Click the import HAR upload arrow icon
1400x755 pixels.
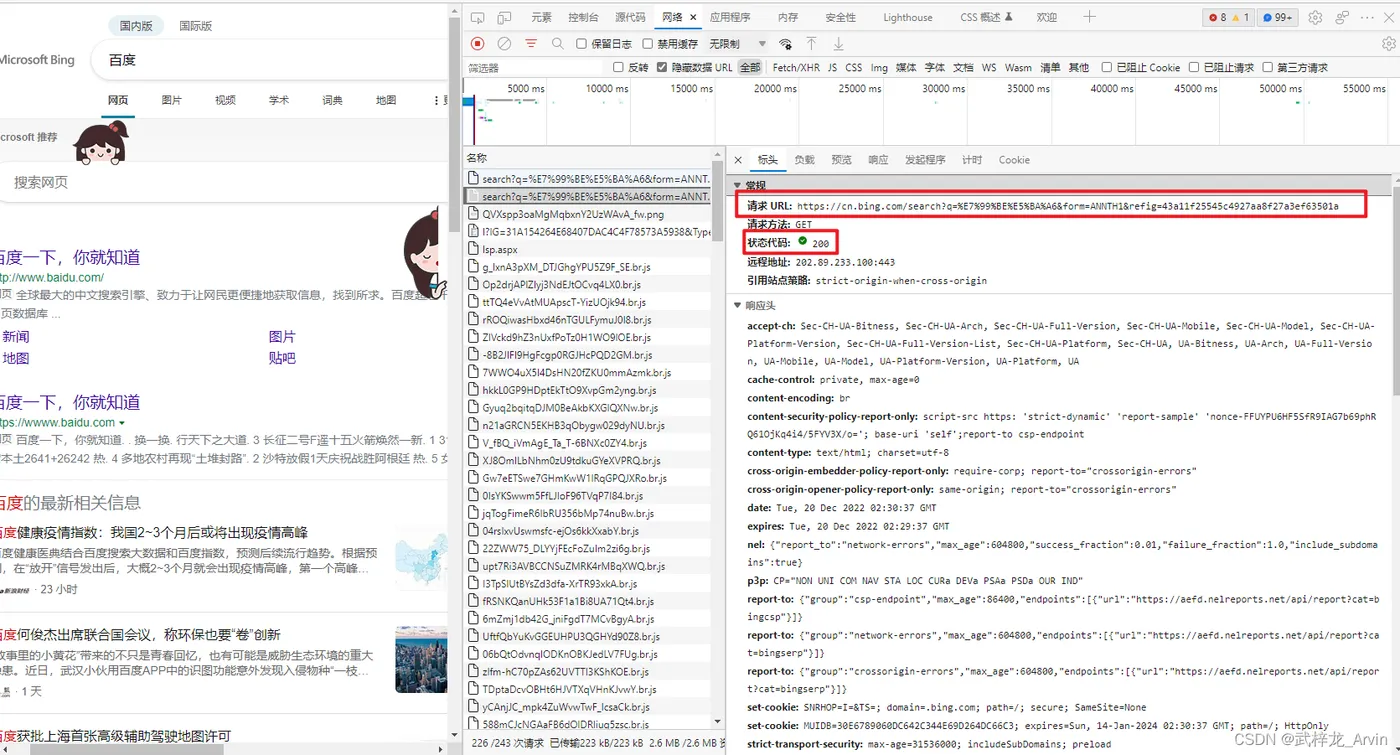tap(812, 44)
